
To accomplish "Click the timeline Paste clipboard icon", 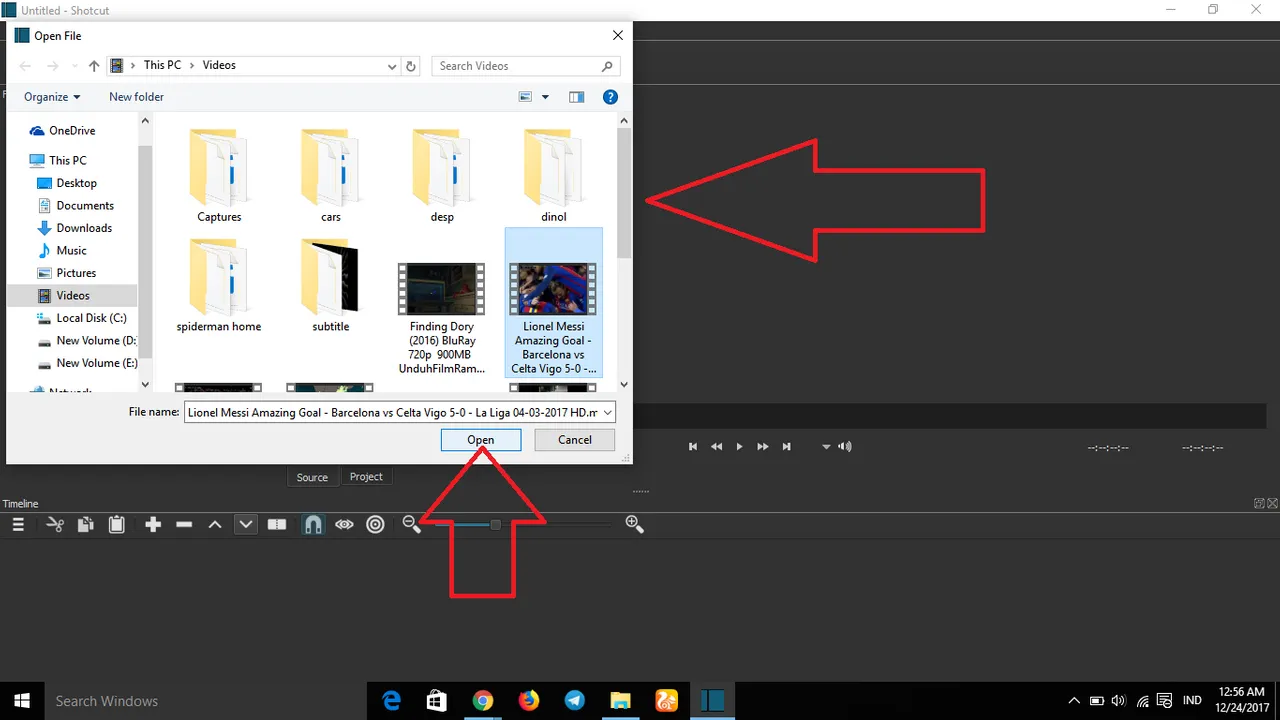I will click(x=116, y=524).
